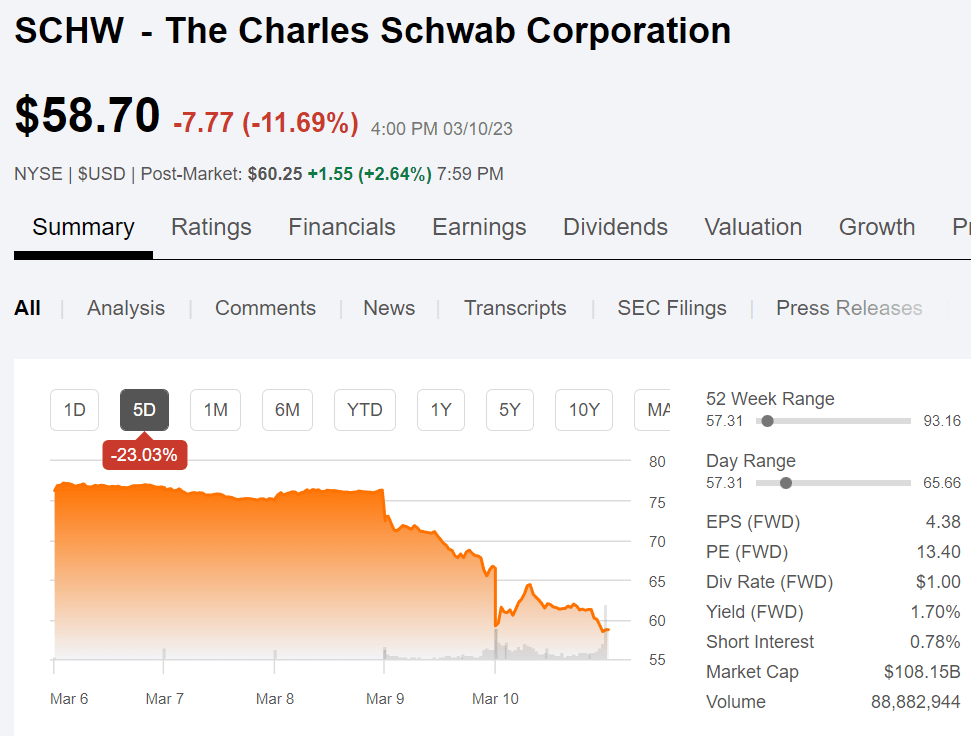Open the Transcripts filter

pos(515,308)
